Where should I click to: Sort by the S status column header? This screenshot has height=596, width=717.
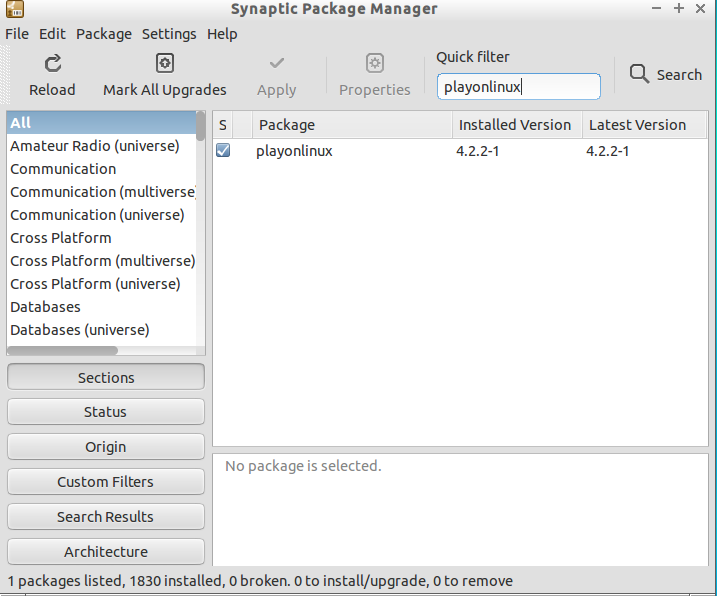[x=223, y=125]
